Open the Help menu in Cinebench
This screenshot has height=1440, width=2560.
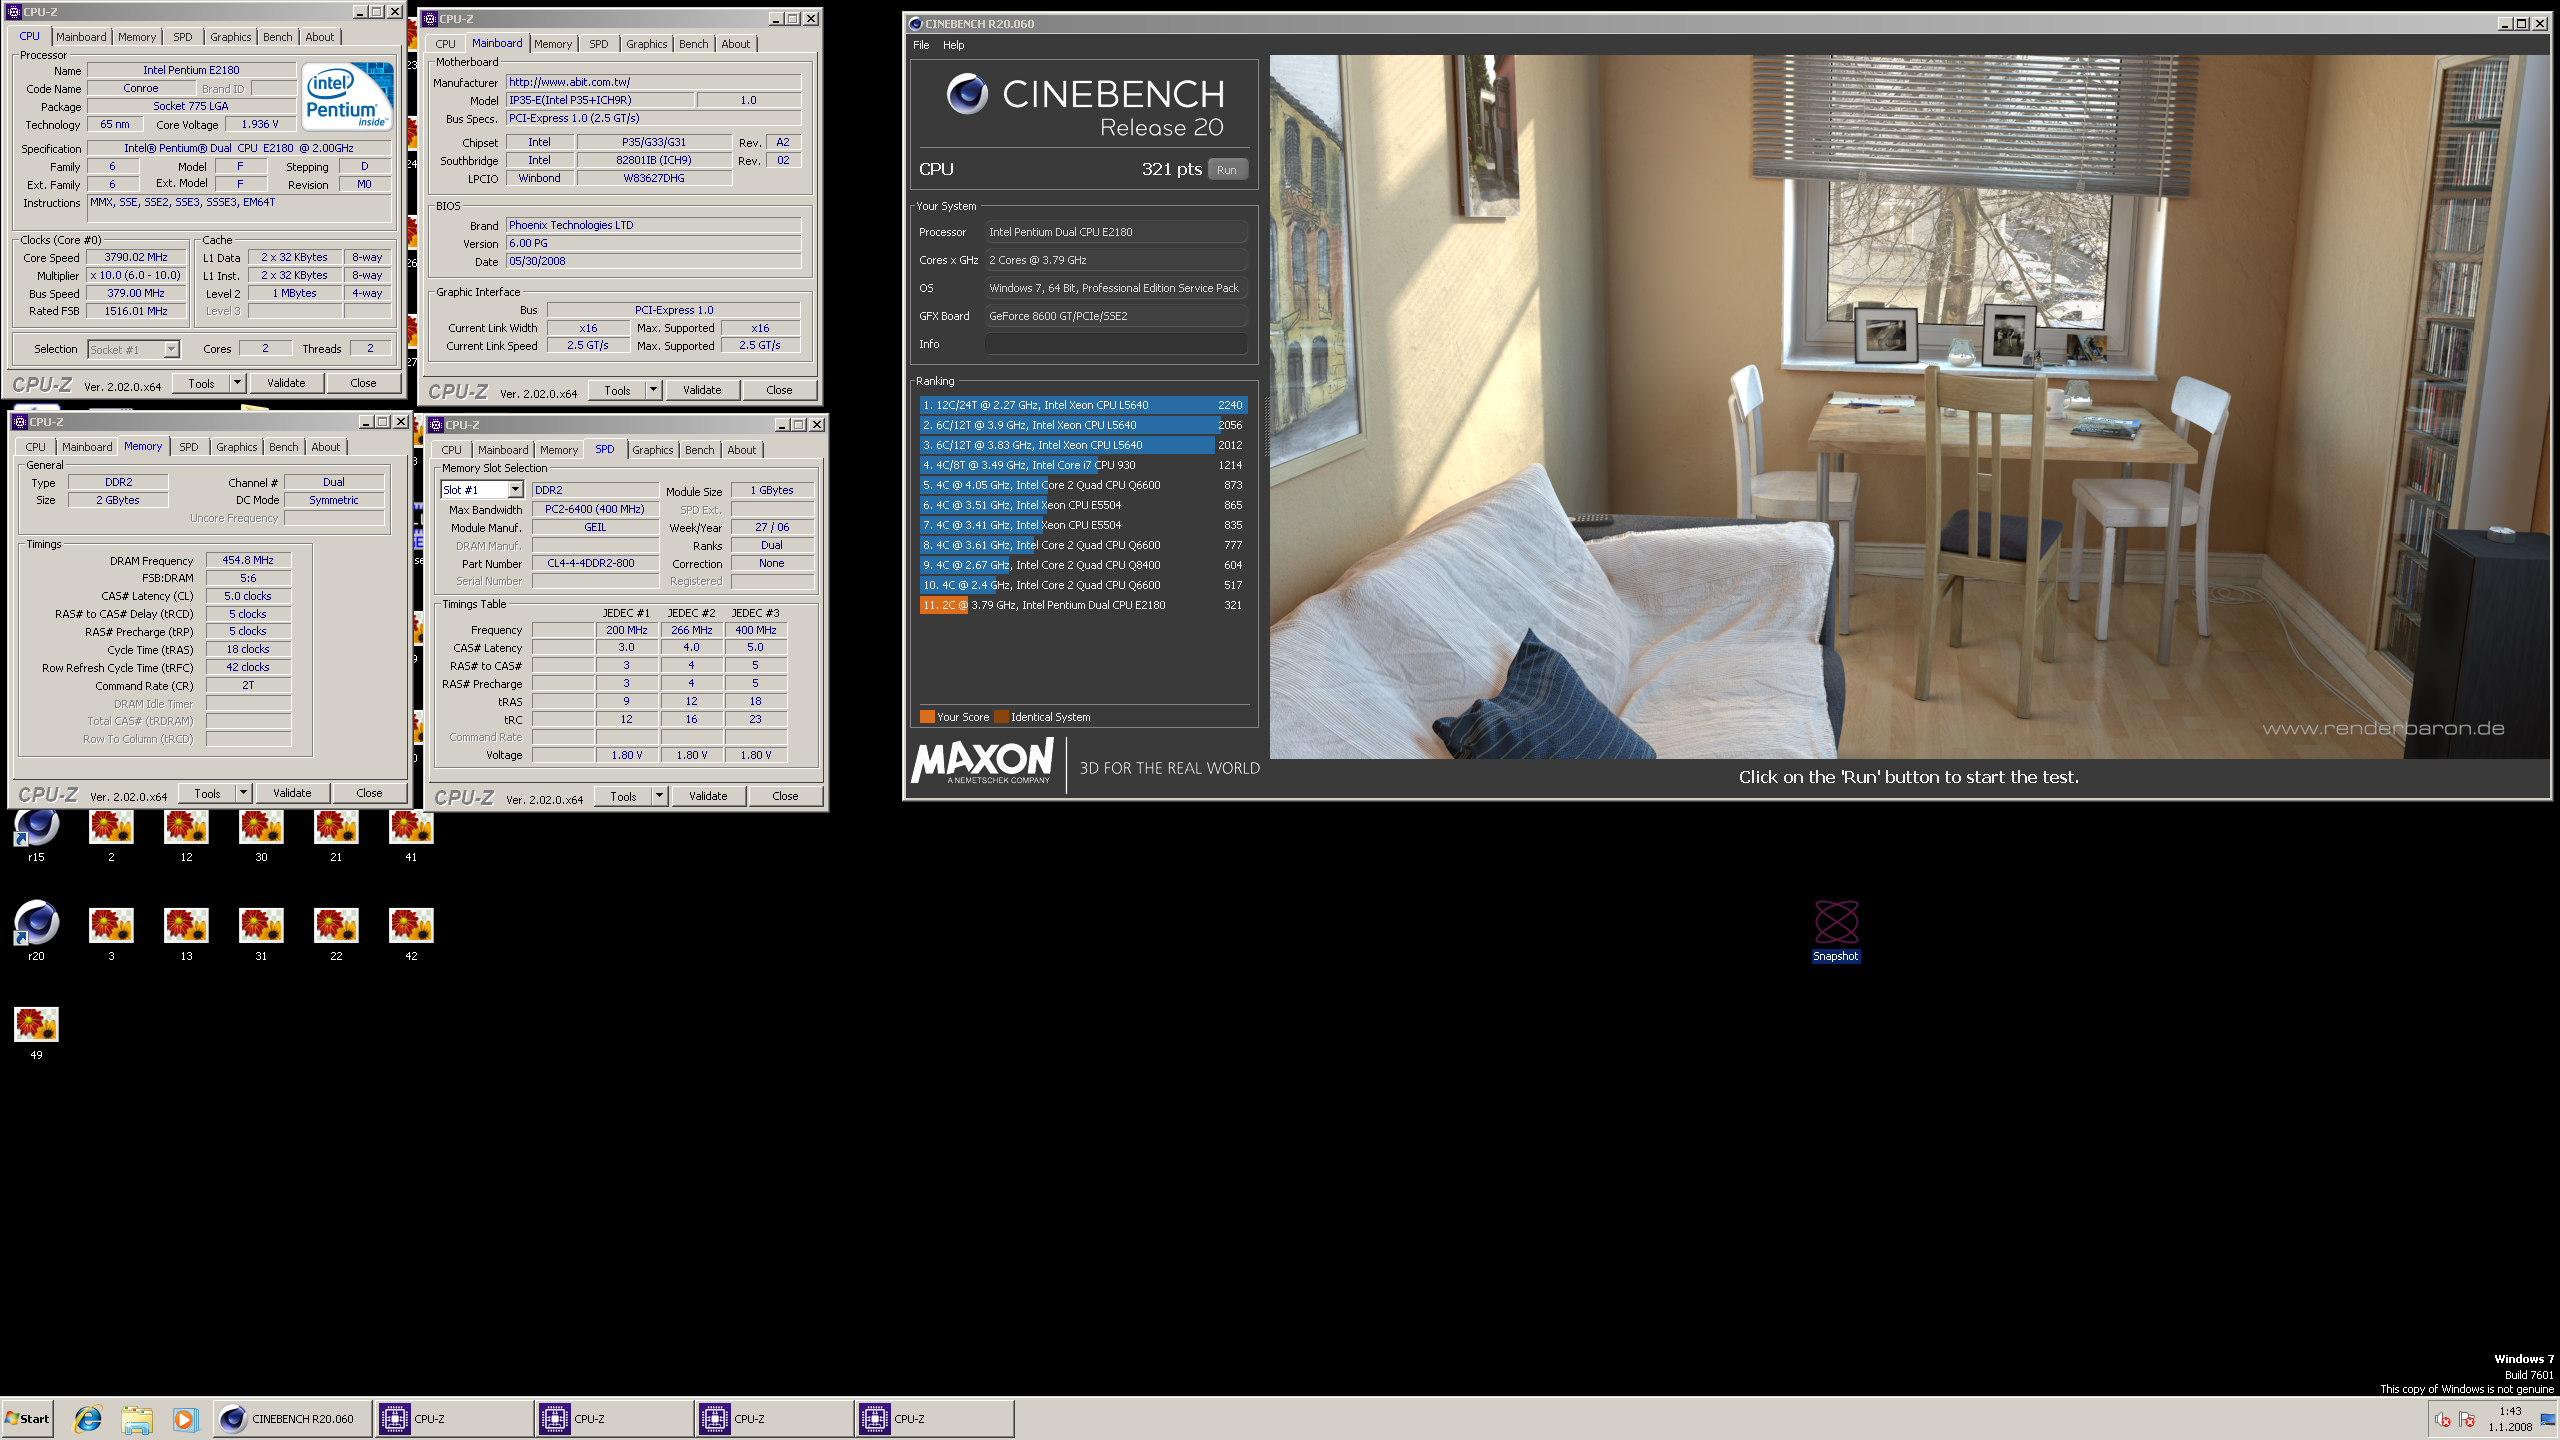(954, 45)
